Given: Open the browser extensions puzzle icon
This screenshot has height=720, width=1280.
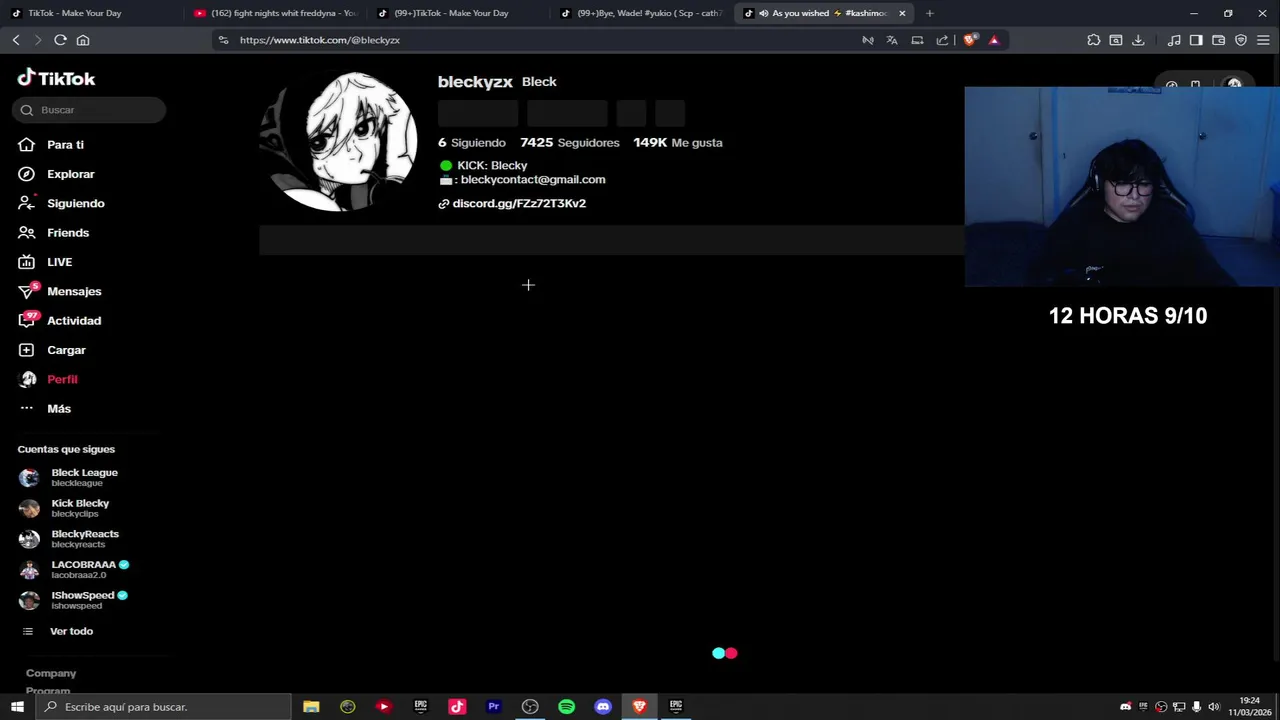Looking at the screenshot, I should pos(1093,40).
